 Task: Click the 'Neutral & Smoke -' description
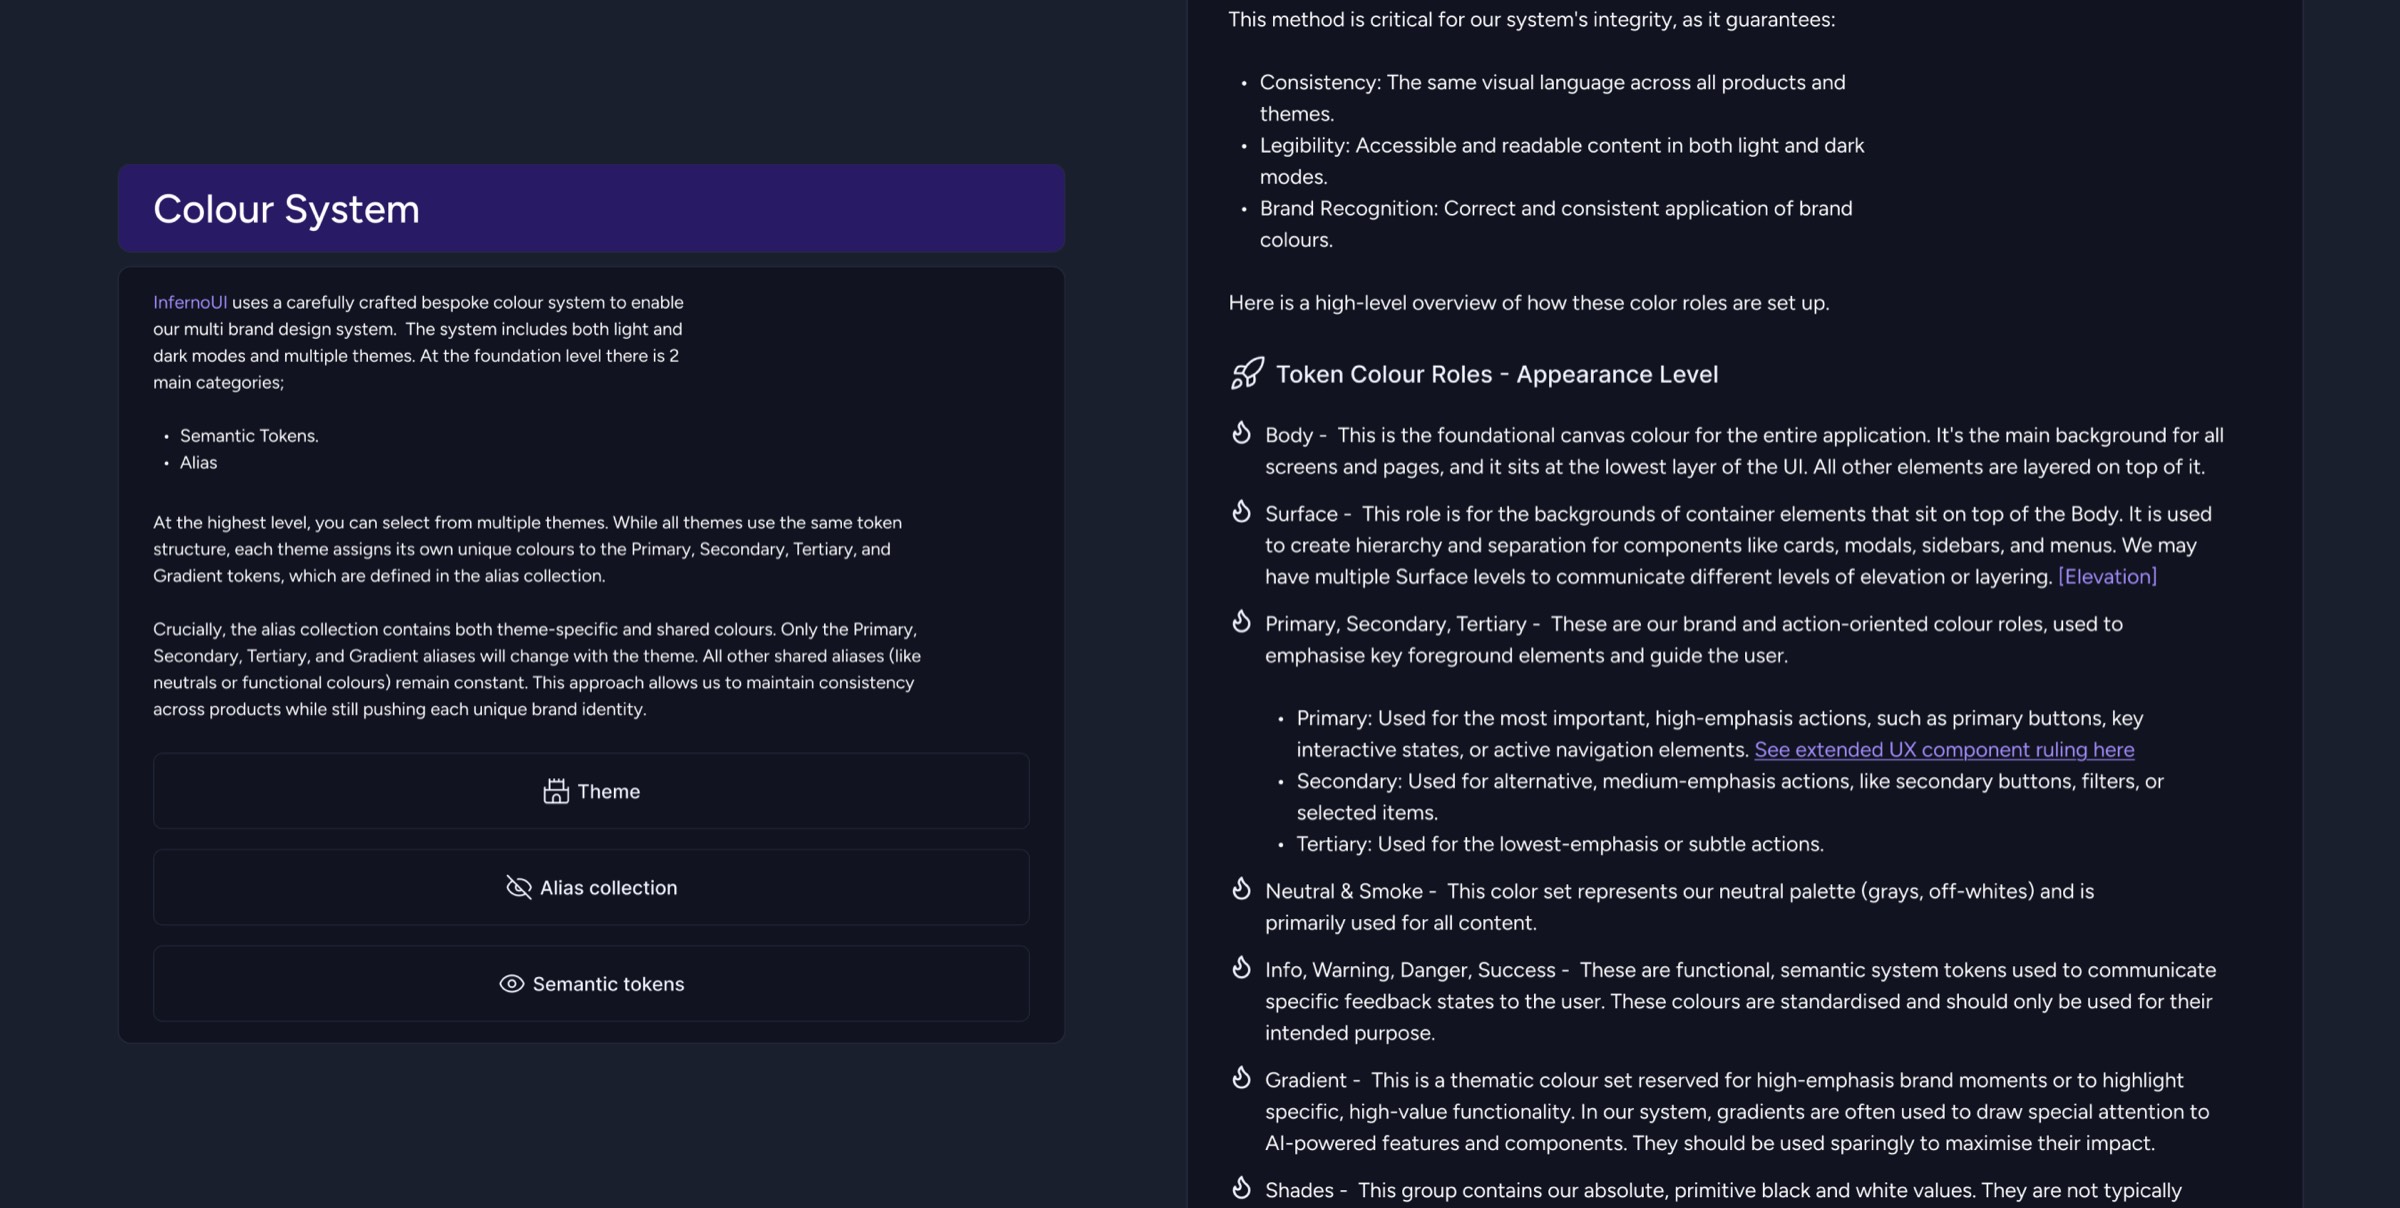[1679, 907]
